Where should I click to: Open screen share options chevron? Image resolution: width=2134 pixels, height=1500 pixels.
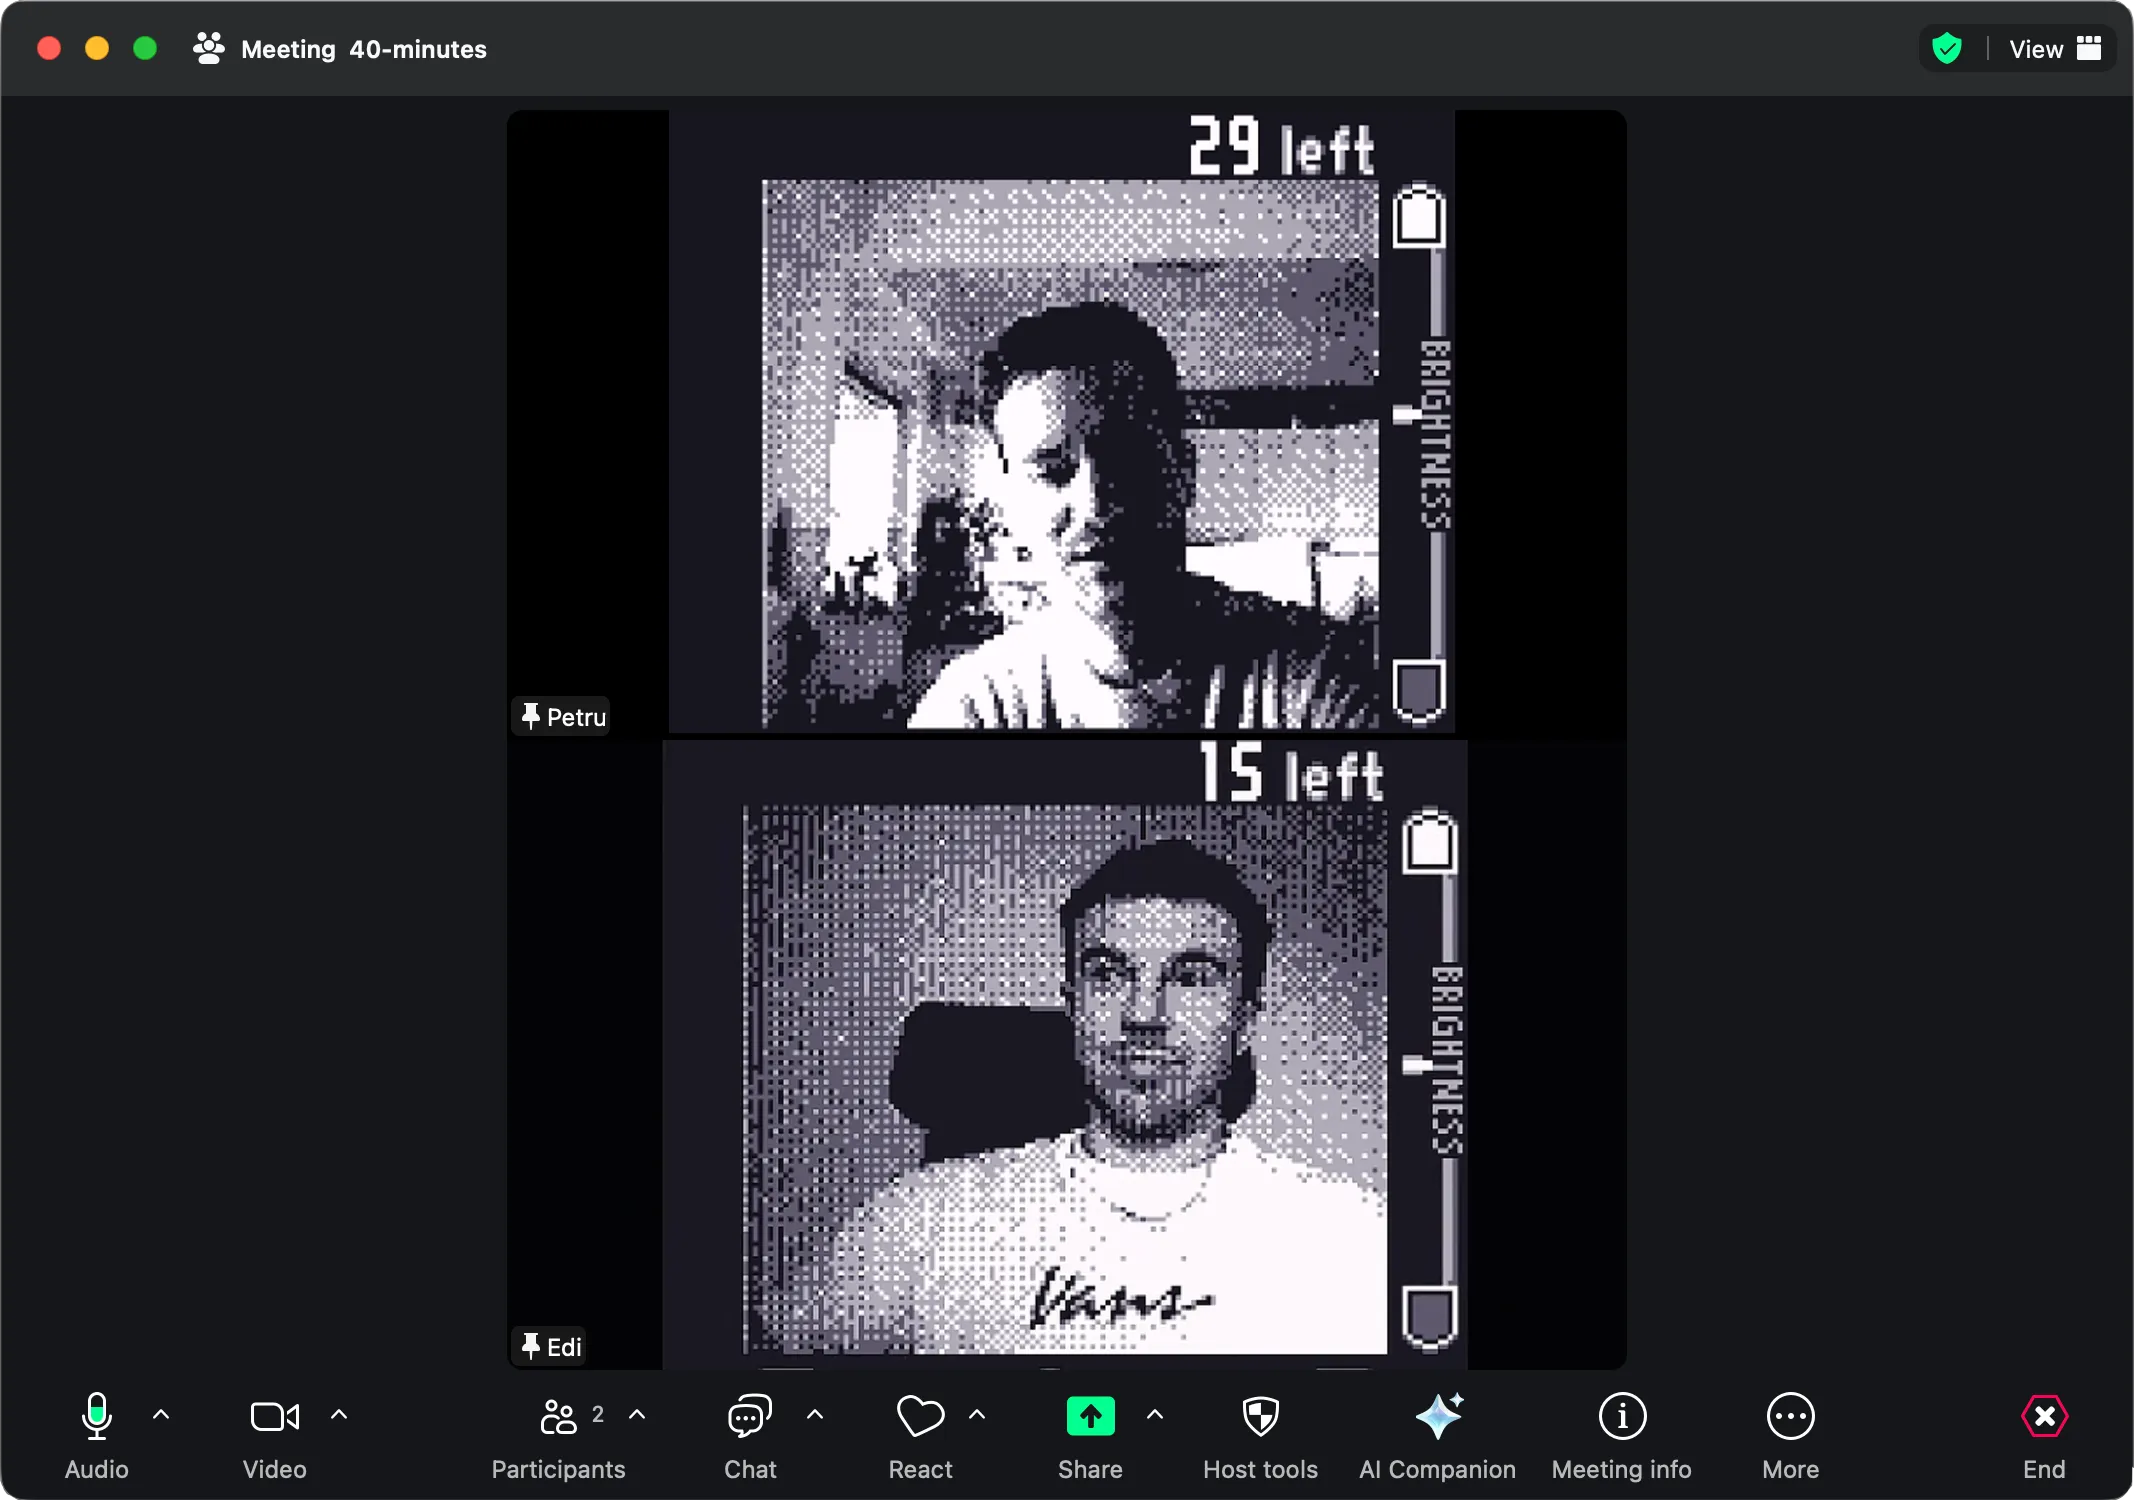point(1155,1416)
